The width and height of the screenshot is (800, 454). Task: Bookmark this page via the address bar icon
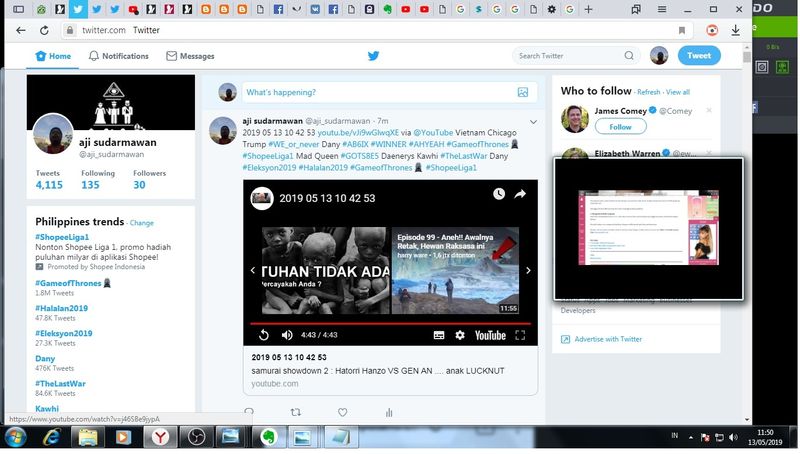(682, 30)
